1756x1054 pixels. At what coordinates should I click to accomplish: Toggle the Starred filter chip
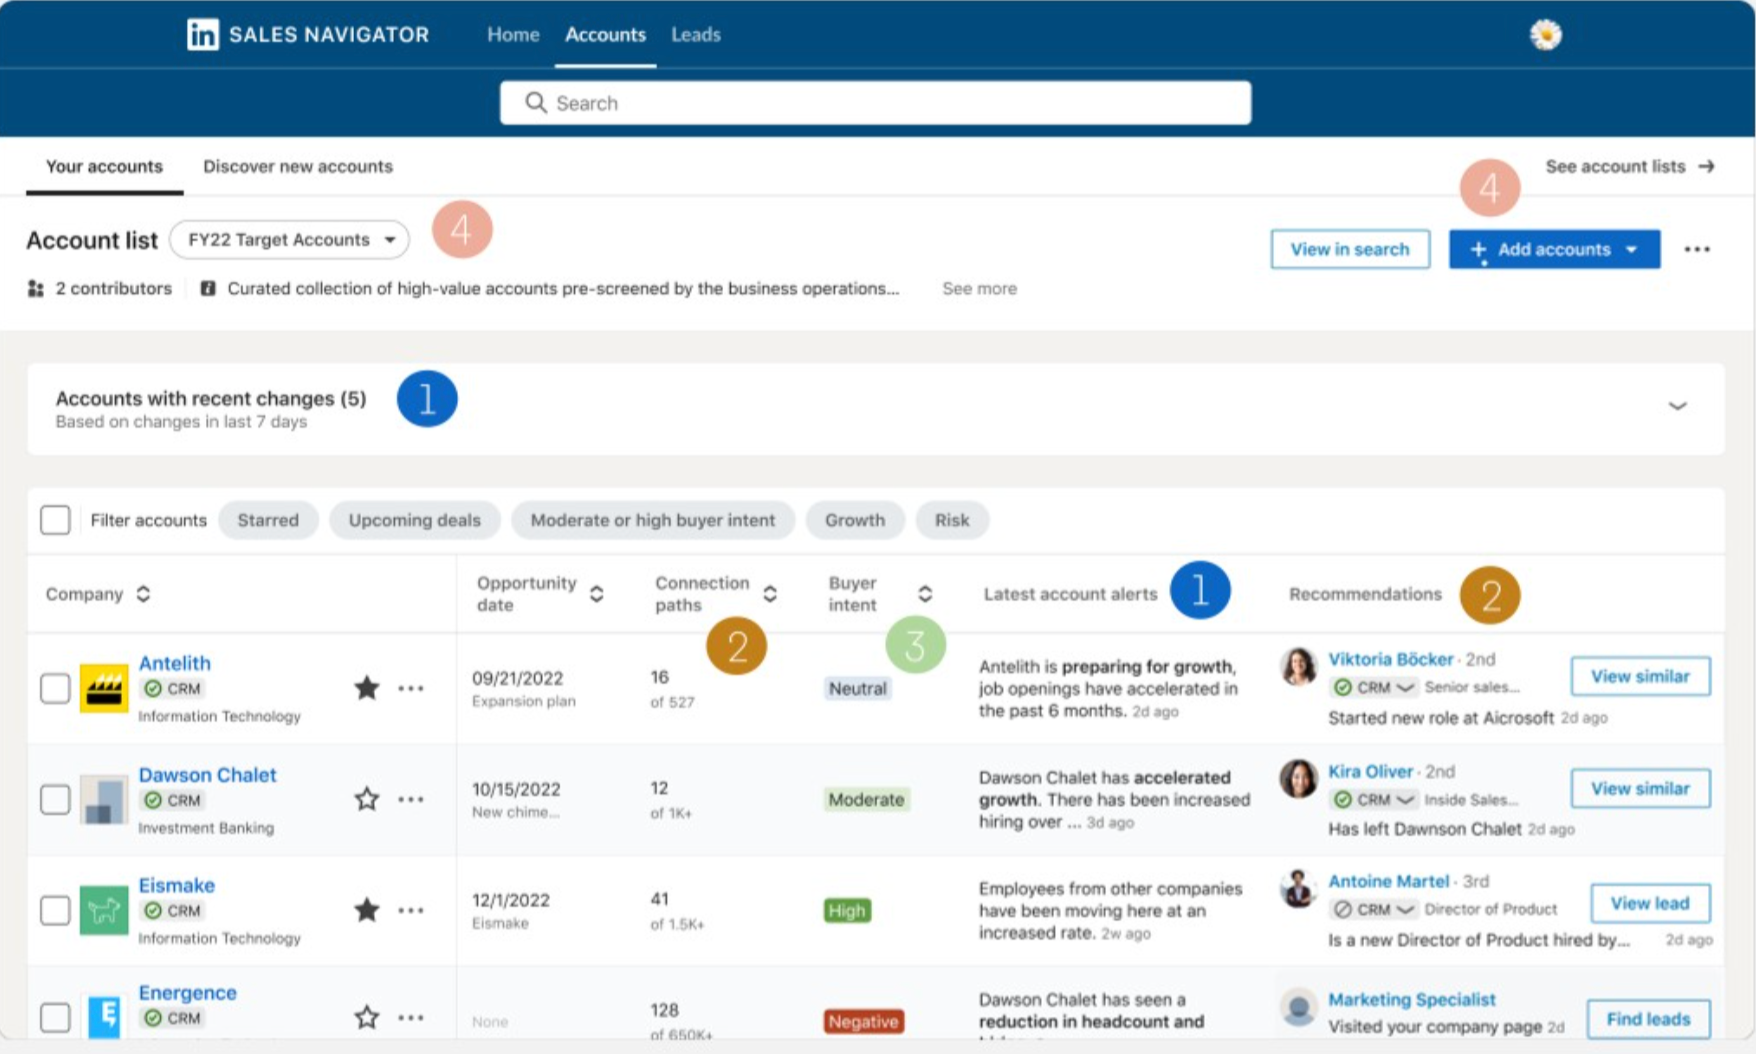point(268,520)
